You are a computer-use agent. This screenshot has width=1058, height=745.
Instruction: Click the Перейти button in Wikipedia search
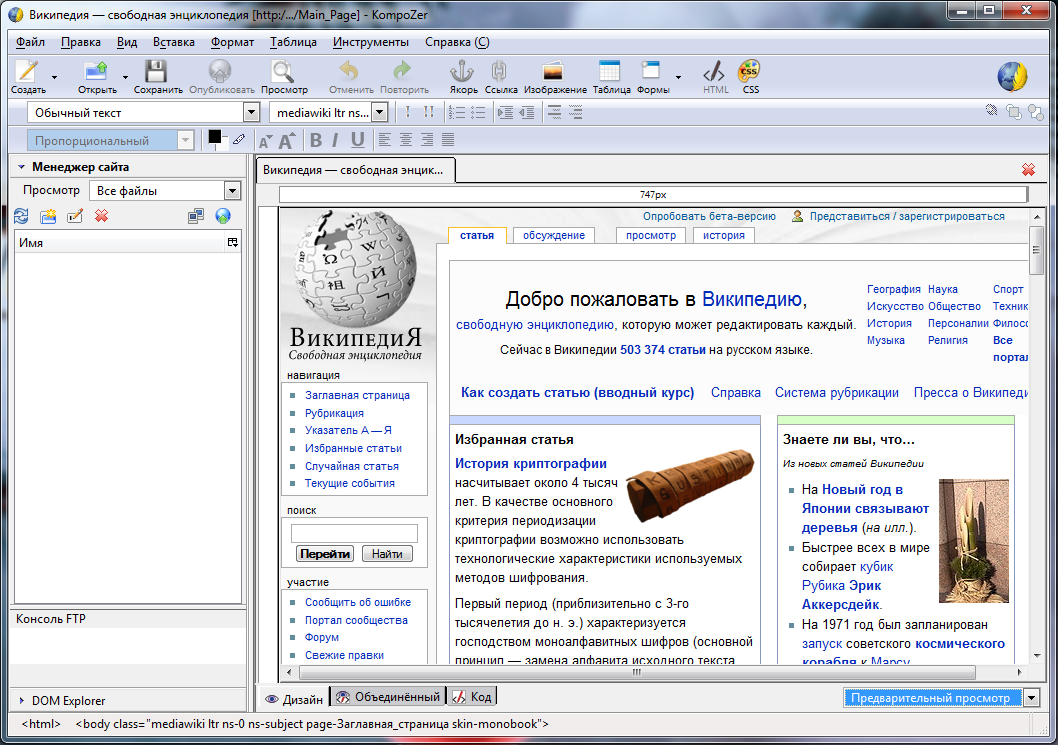click(325, 554)
